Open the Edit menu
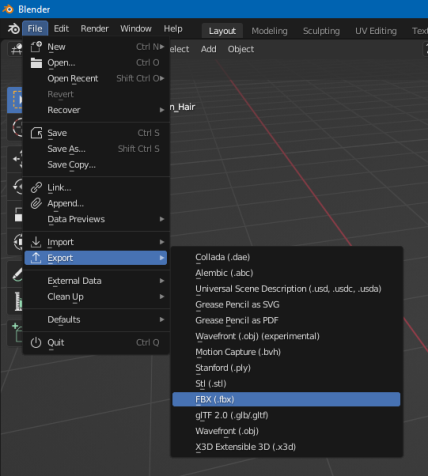The width and height of the screenshot is (428, 476). pos(61,29)
